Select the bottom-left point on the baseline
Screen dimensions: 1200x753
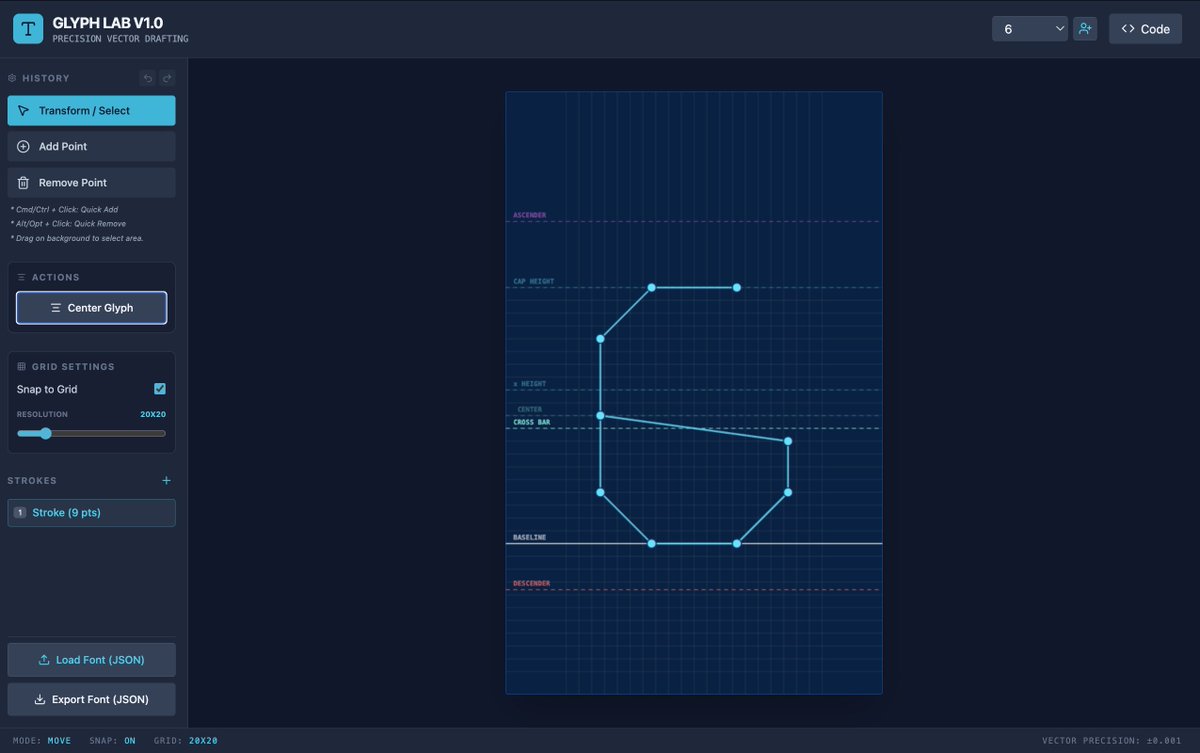(x=651, y=543)
